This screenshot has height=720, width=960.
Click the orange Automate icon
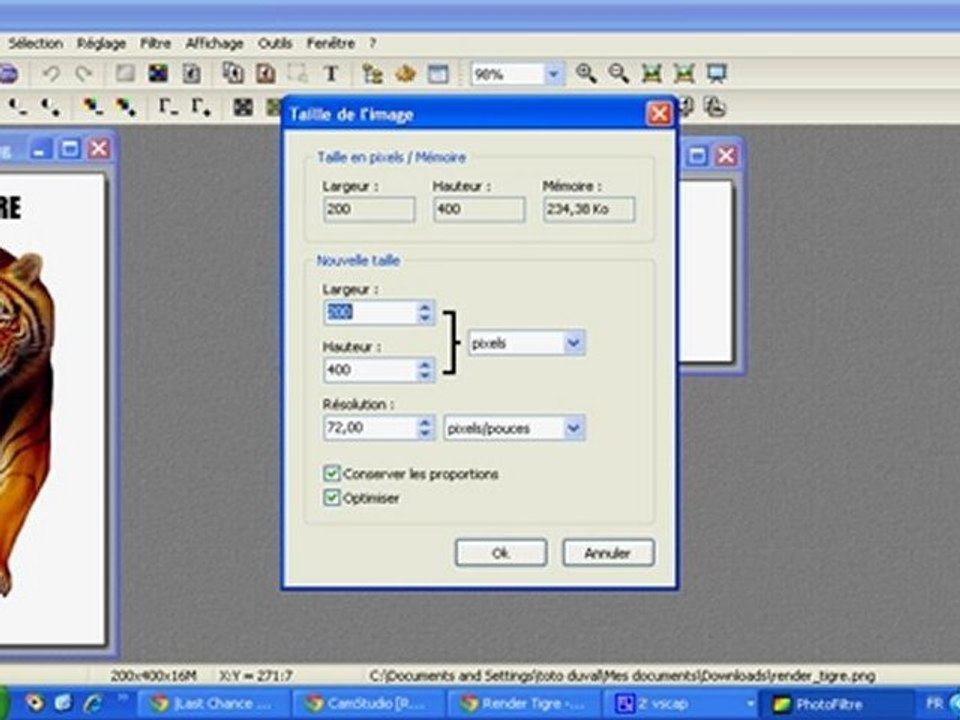pos(405,73)
